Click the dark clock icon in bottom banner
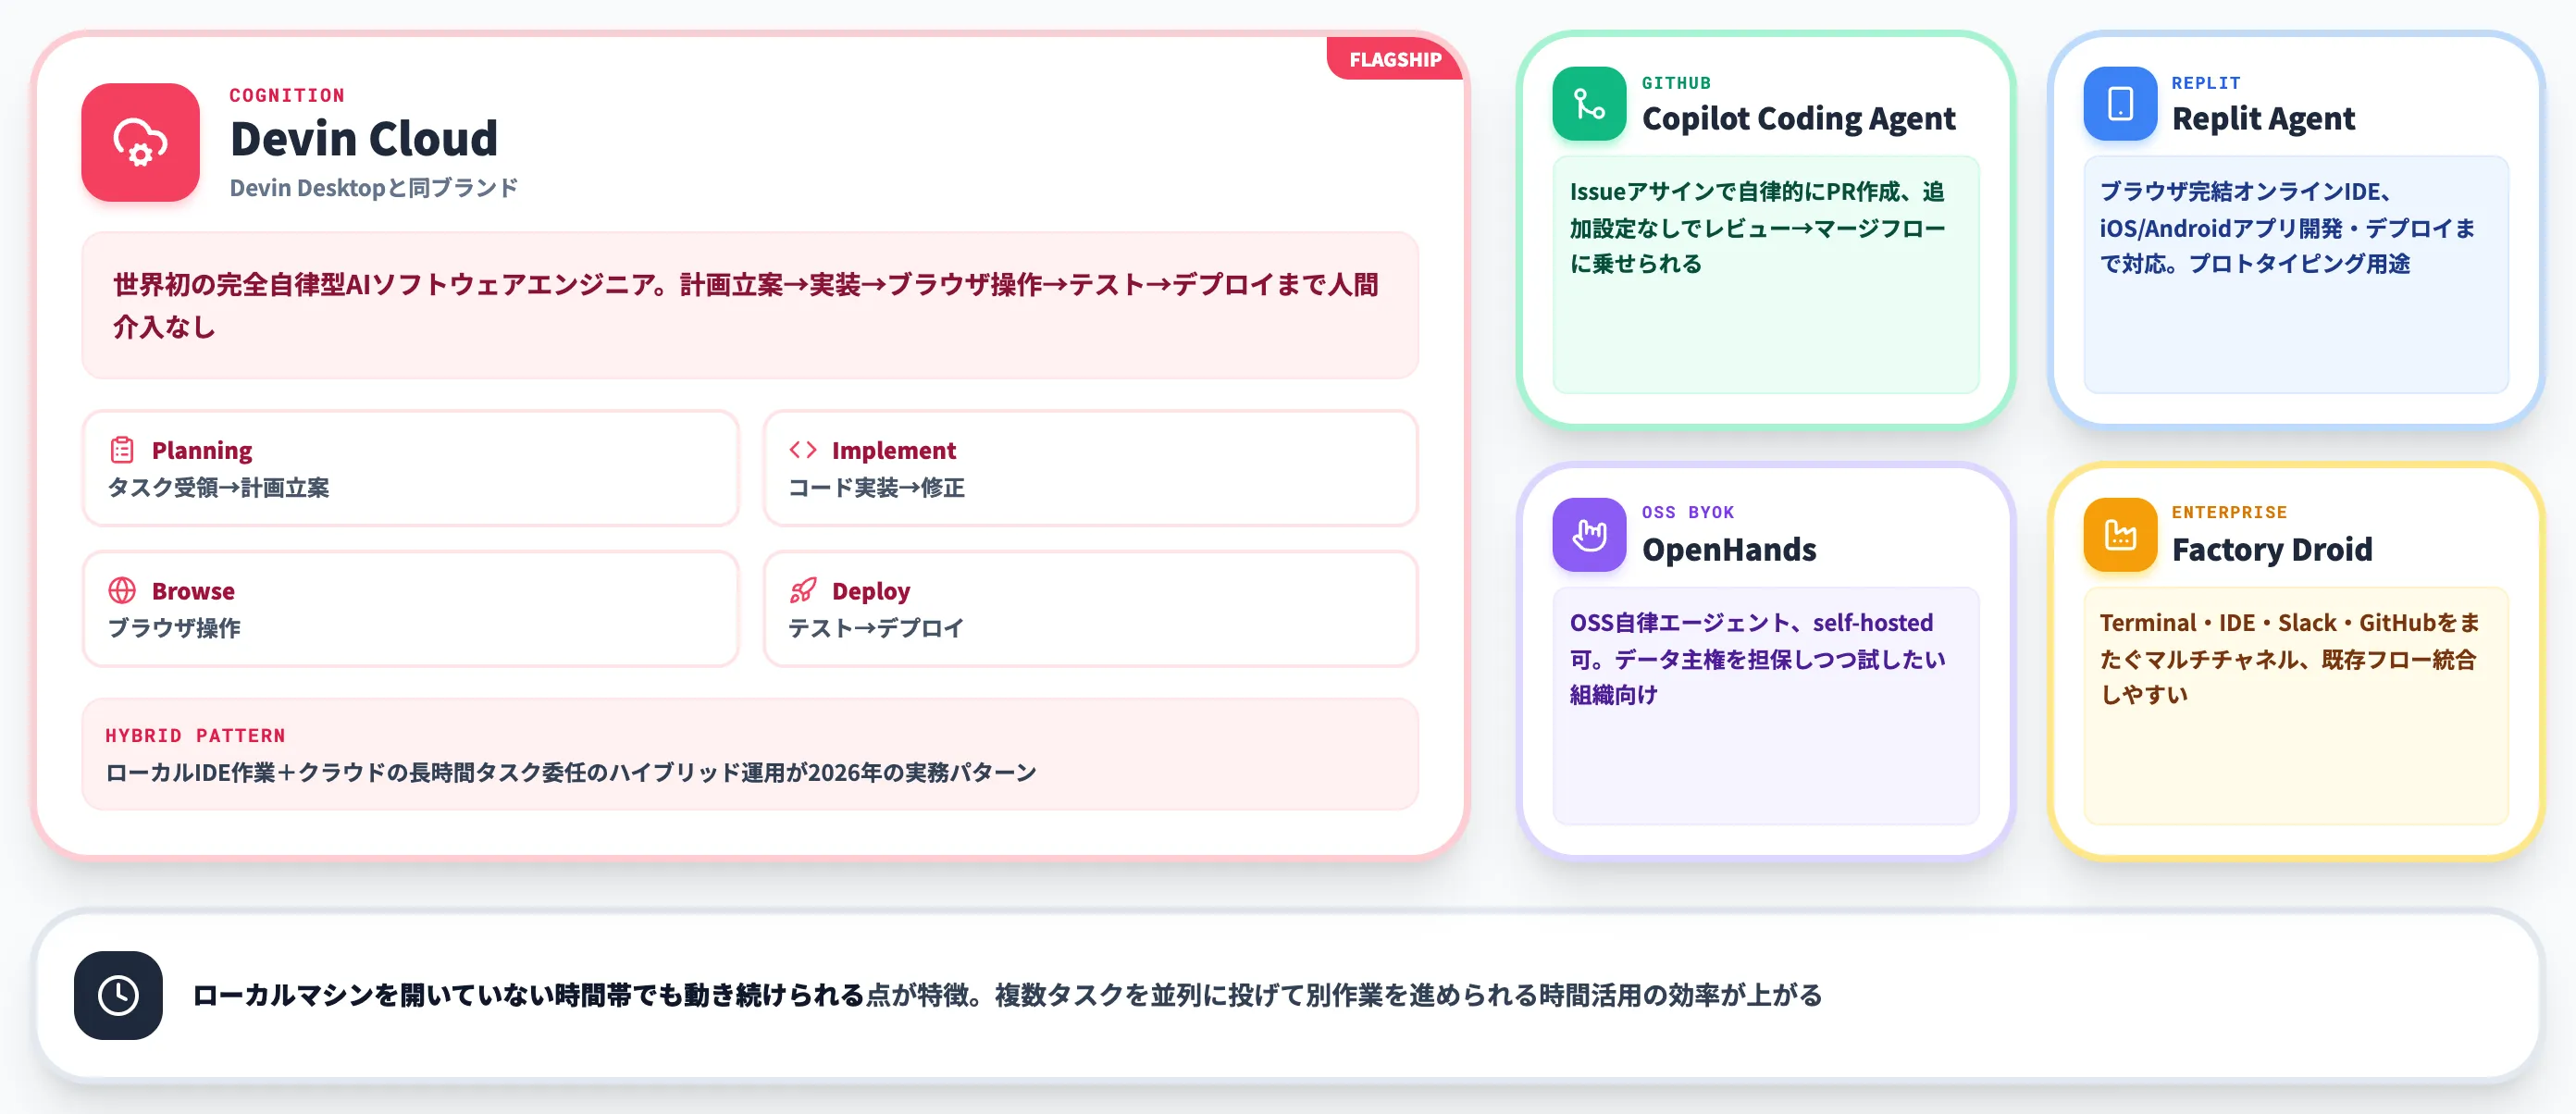Viewport: 2576px width, 1114px height. coord(118,995)
